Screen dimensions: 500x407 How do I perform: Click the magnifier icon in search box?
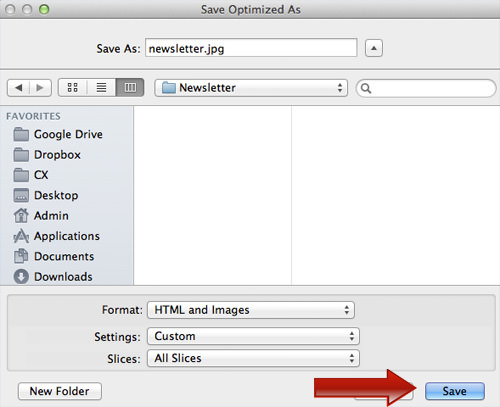pyautogui.click(x=366, y=88)
